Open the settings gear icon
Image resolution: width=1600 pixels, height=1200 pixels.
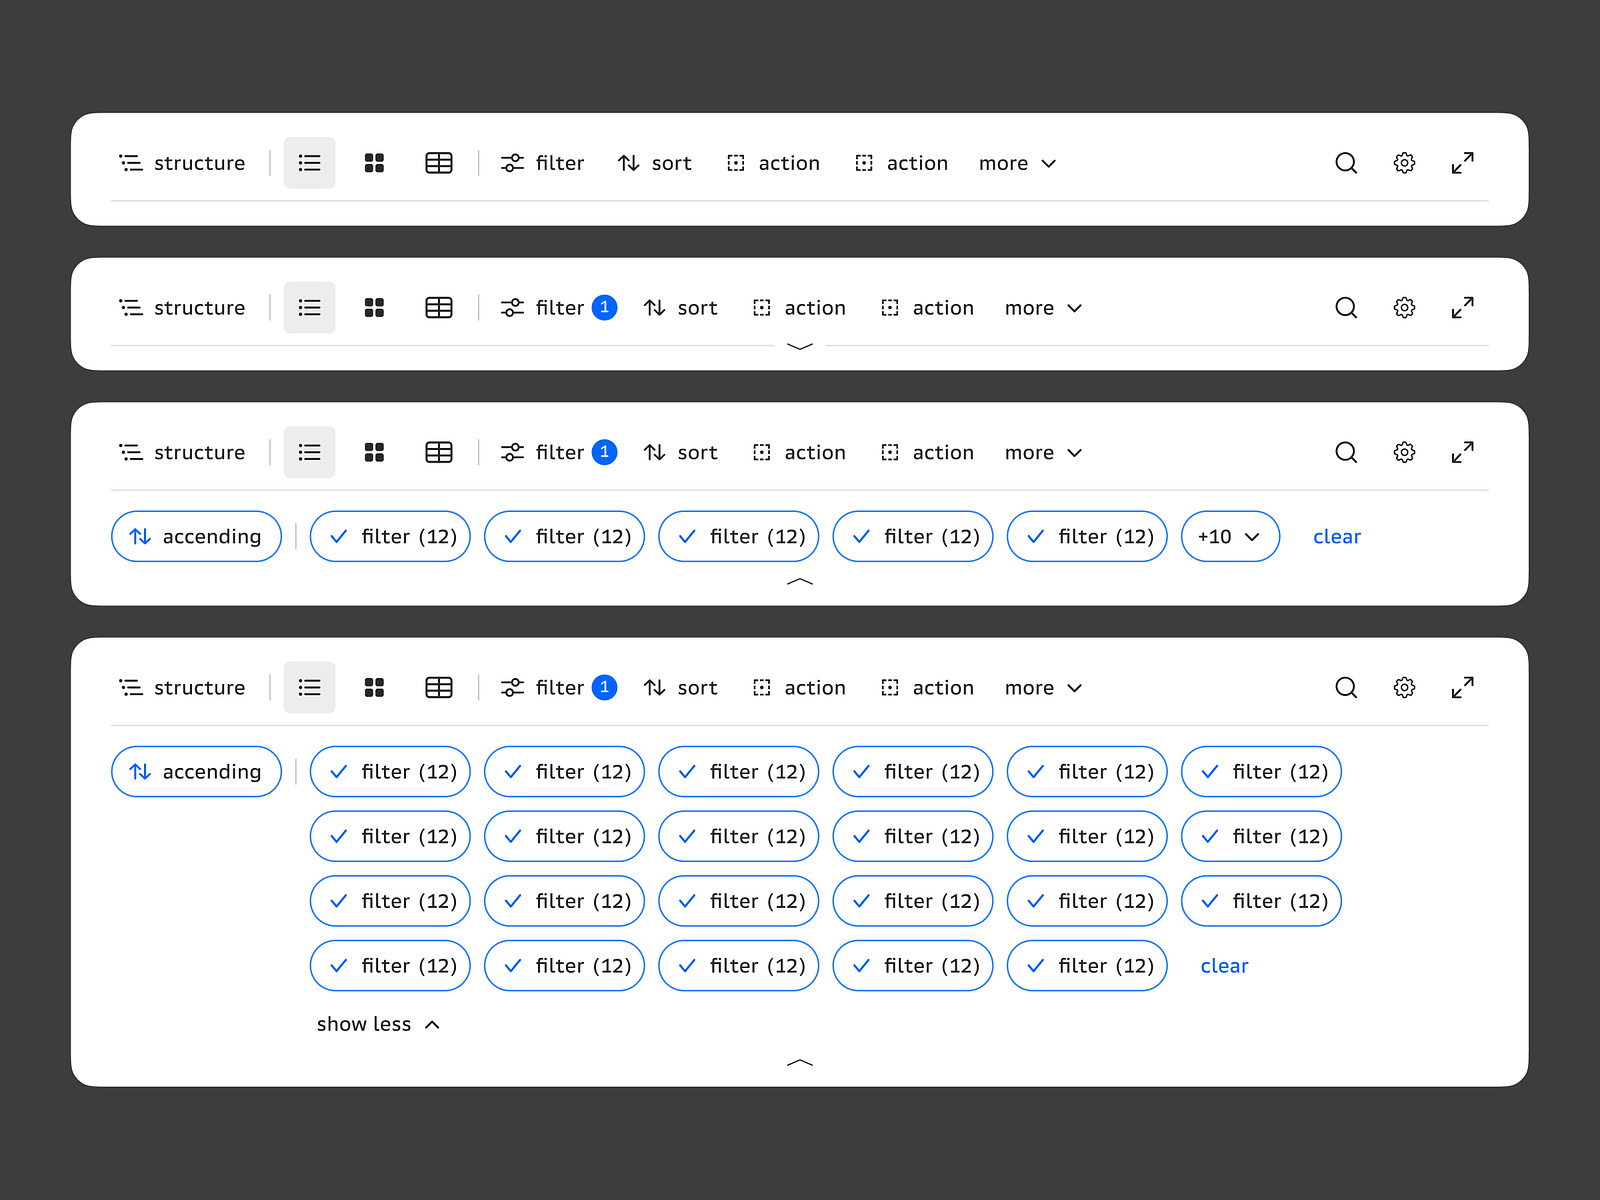(1404, 163)
